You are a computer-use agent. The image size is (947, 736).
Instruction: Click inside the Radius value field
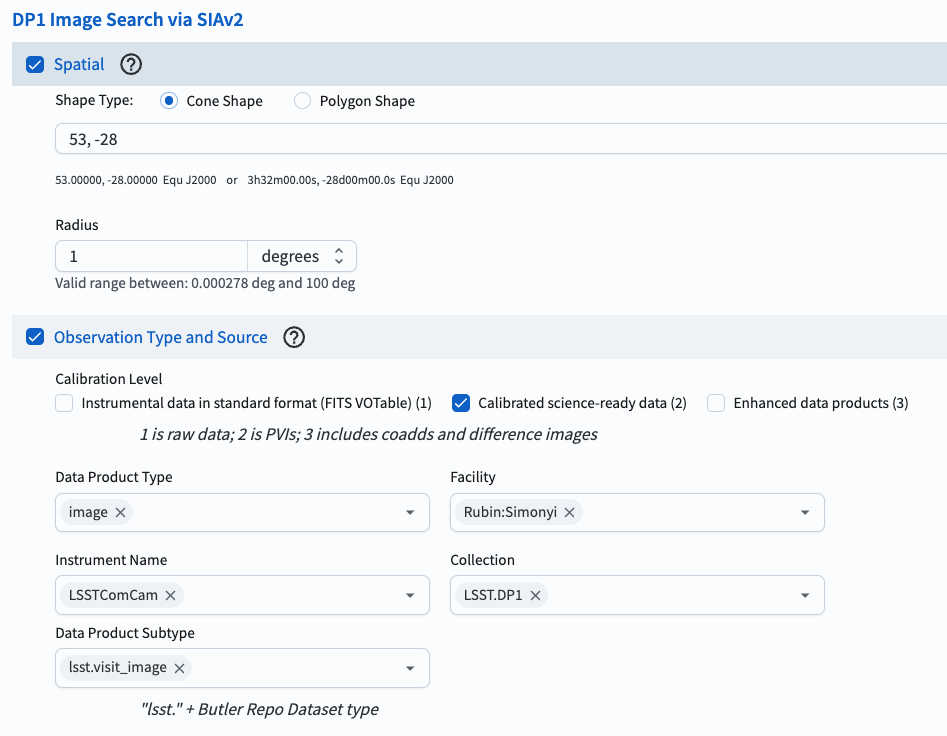(150, 256)
